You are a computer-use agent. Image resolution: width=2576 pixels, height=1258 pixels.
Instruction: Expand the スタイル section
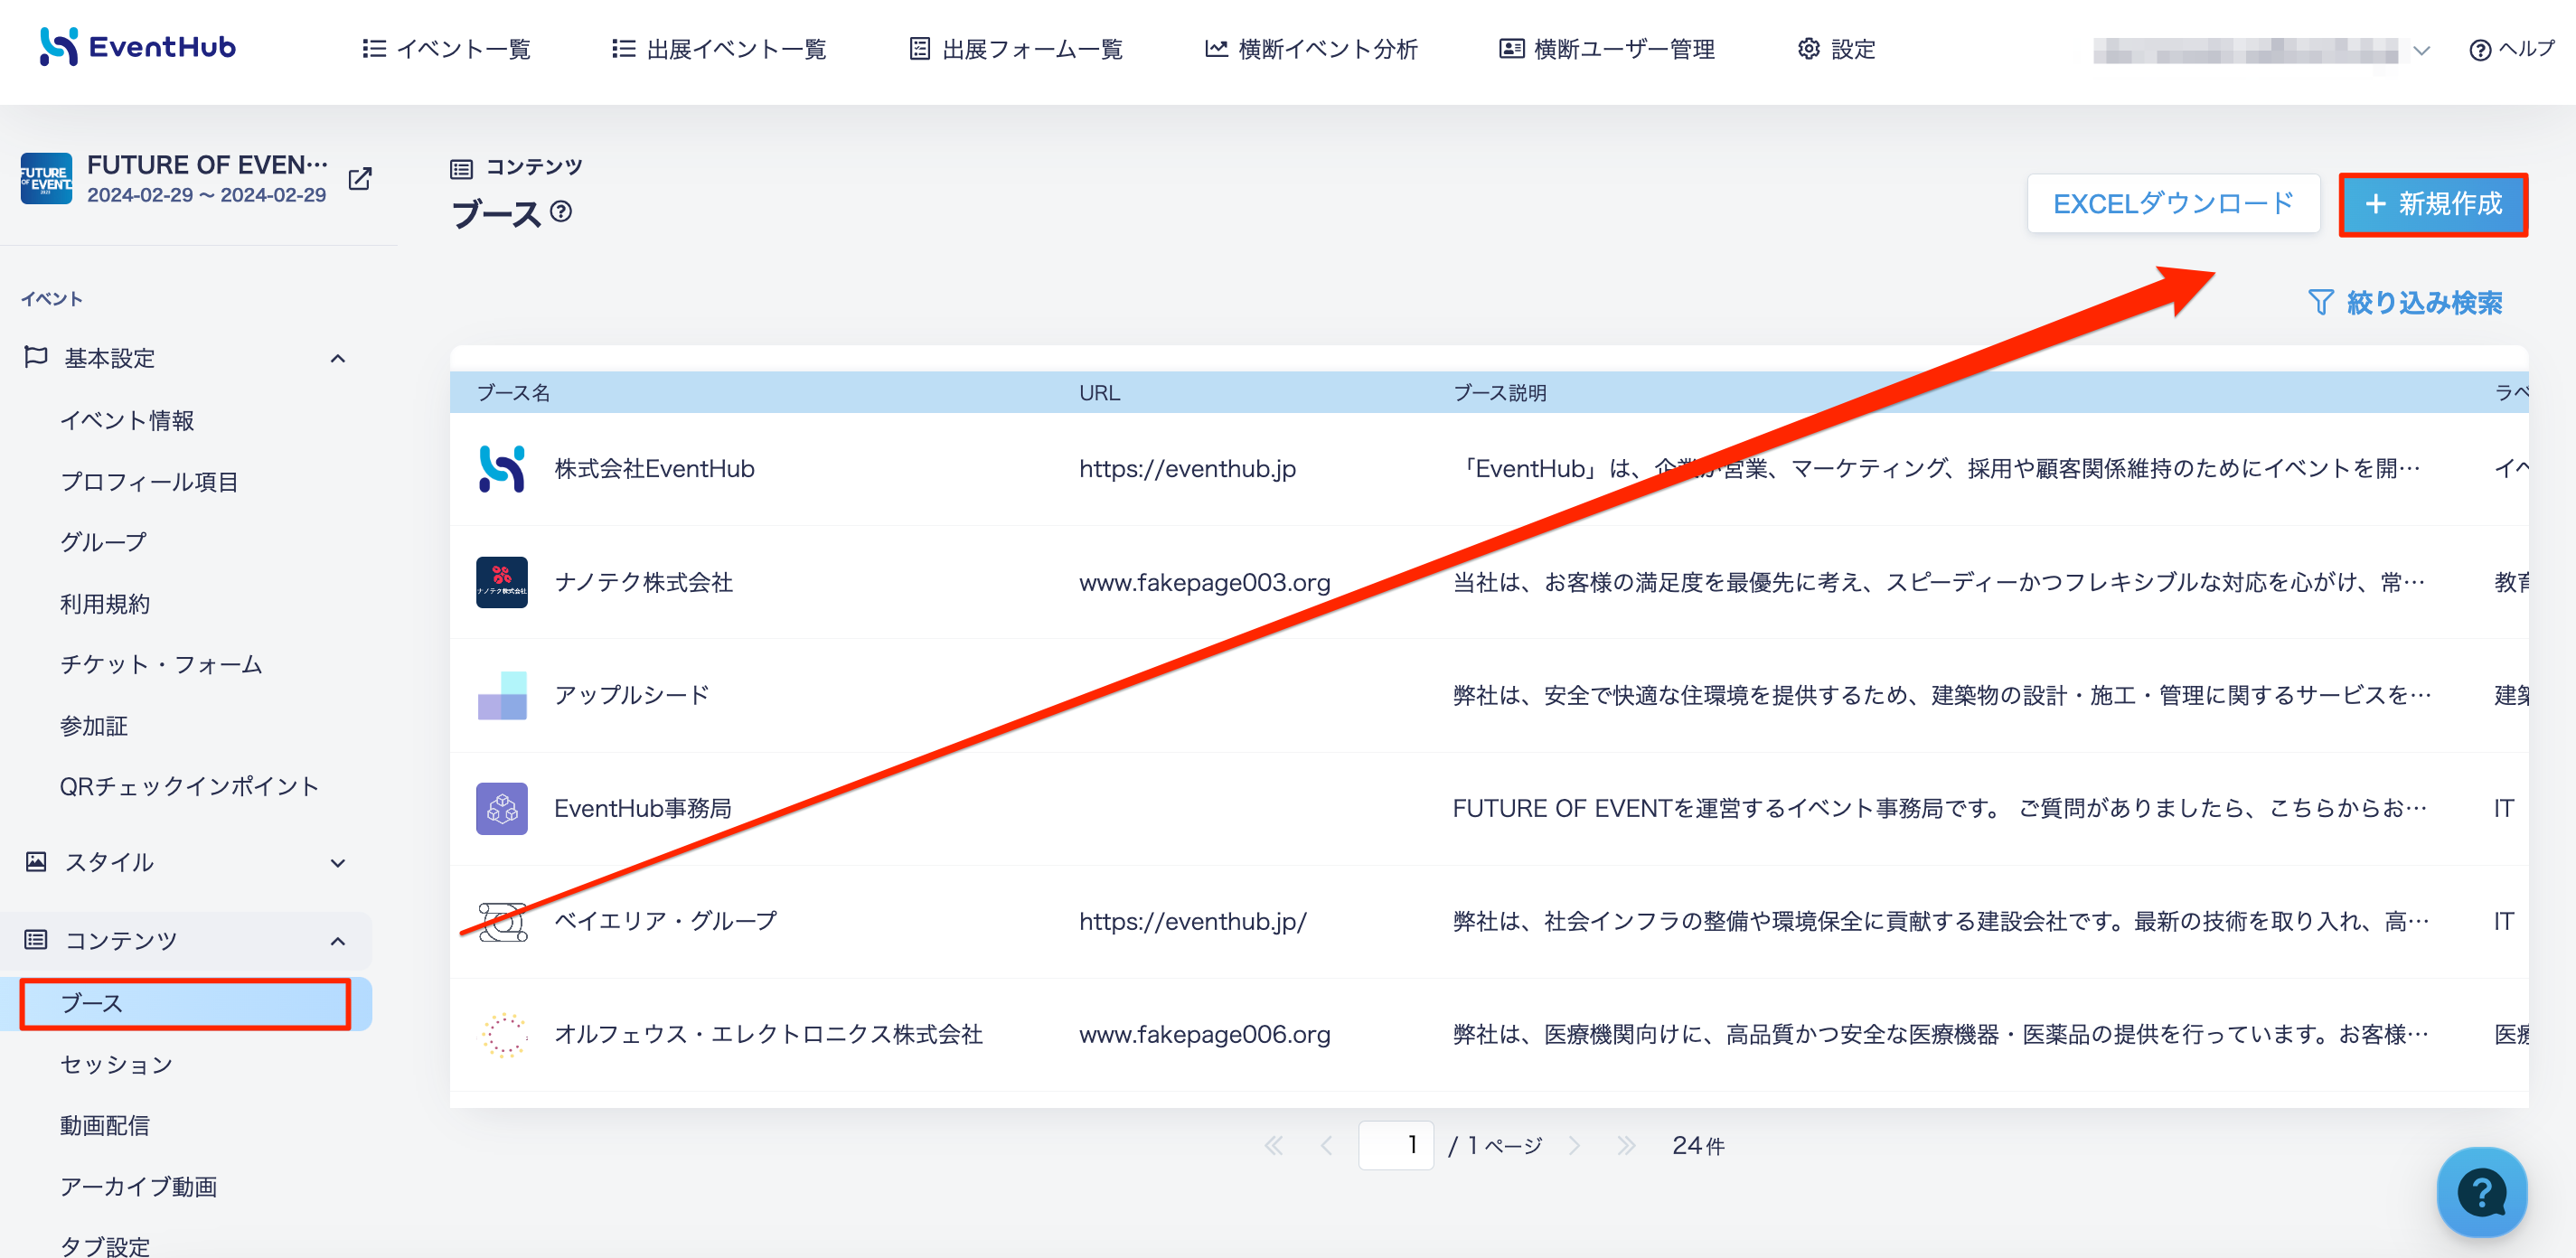tap(338, 862)
